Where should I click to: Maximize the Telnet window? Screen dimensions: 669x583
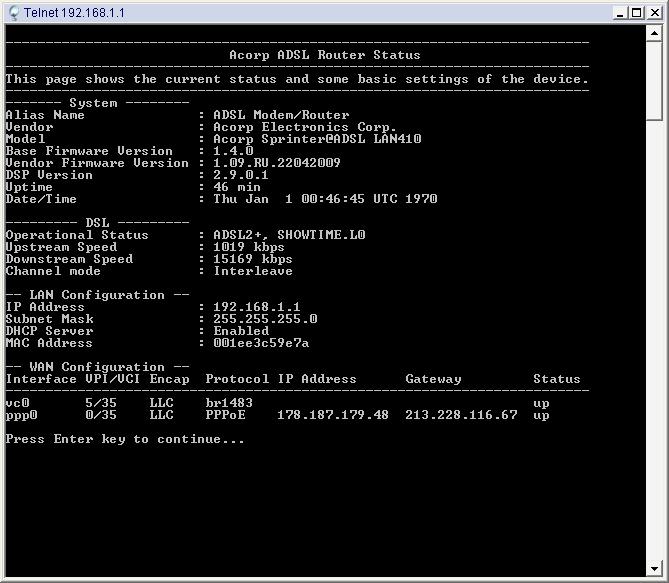point(636,13)
